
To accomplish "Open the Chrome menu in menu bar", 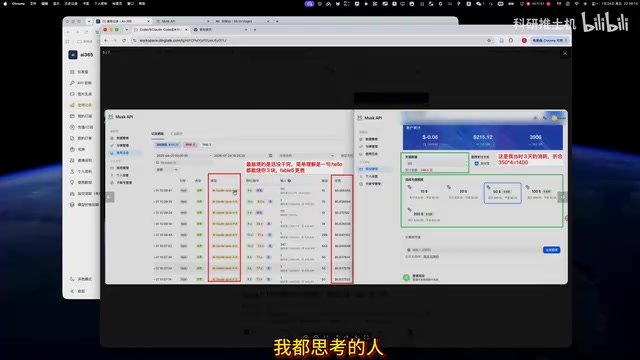I will click(x=18, y=3).
